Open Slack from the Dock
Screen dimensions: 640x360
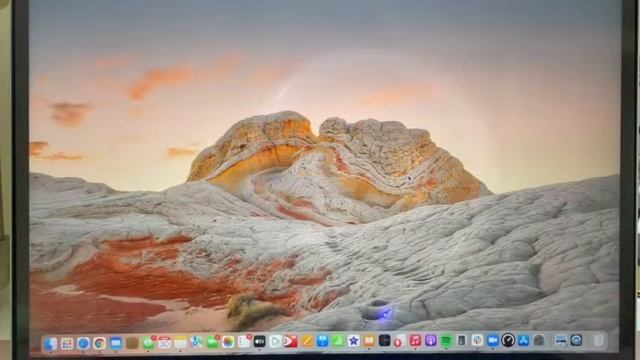point(477,340)
